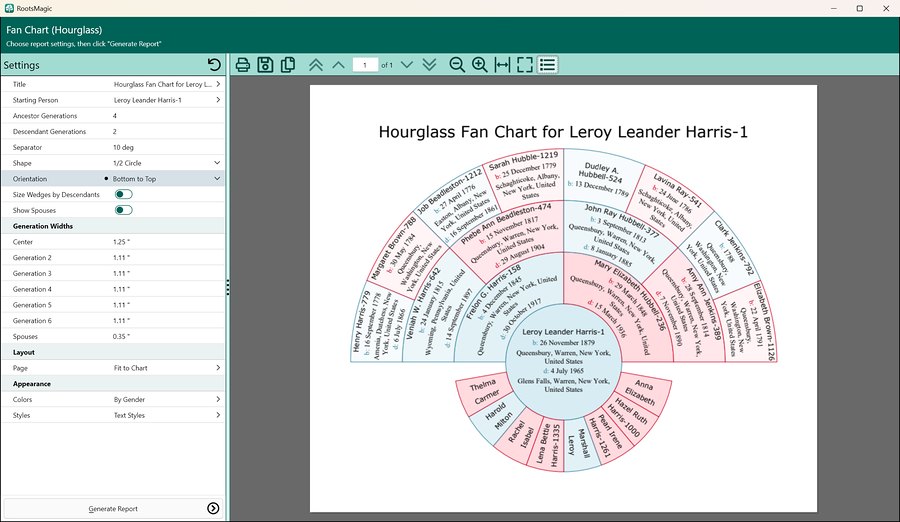Edit the Generation 4 width value
Image resolution: width=900 pixels, height=522 pixels.
coord(121,289)
